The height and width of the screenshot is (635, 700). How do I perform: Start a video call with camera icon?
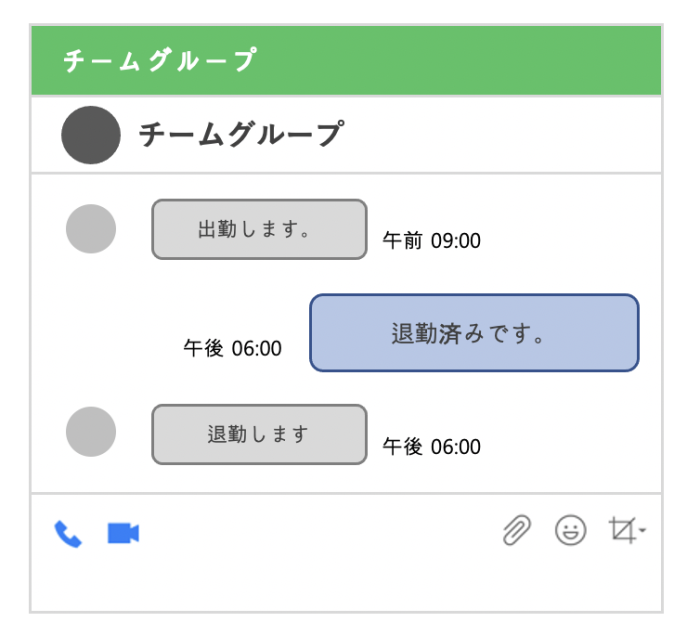(124, 533)
